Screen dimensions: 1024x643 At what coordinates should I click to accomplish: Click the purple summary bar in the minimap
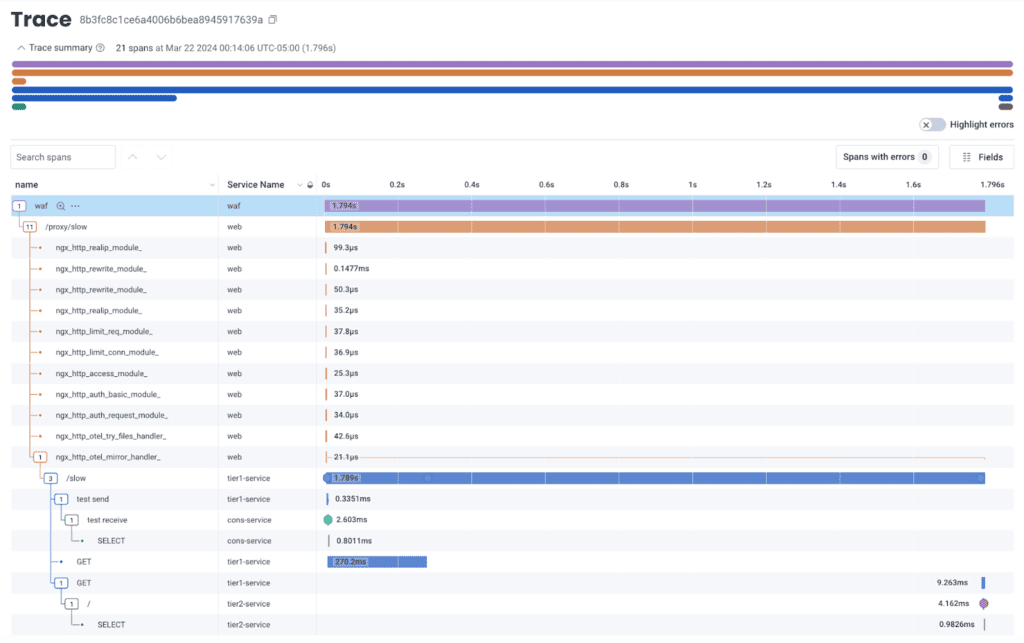coord(512,64)
